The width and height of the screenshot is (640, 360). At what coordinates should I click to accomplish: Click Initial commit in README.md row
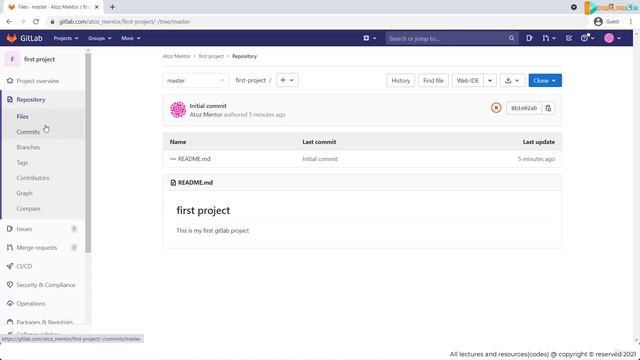(320, 159)
